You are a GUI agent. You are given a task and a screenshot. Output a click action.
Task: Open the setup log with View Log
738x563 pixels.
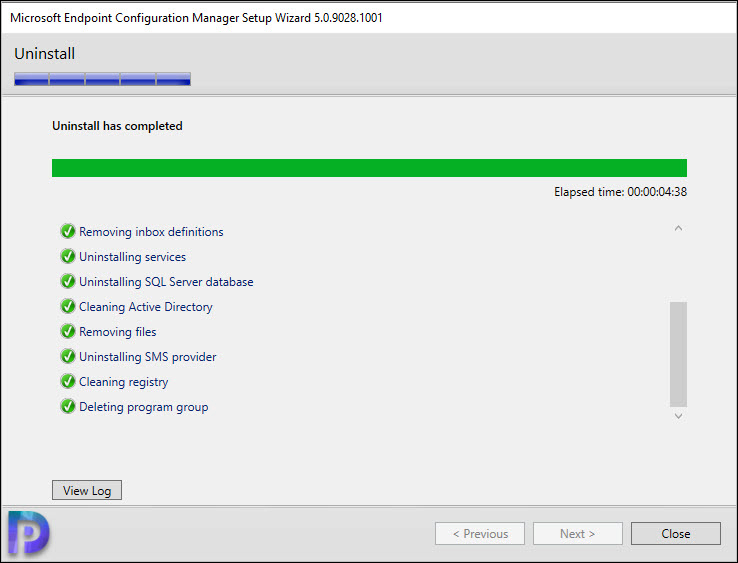pos(87,490)
